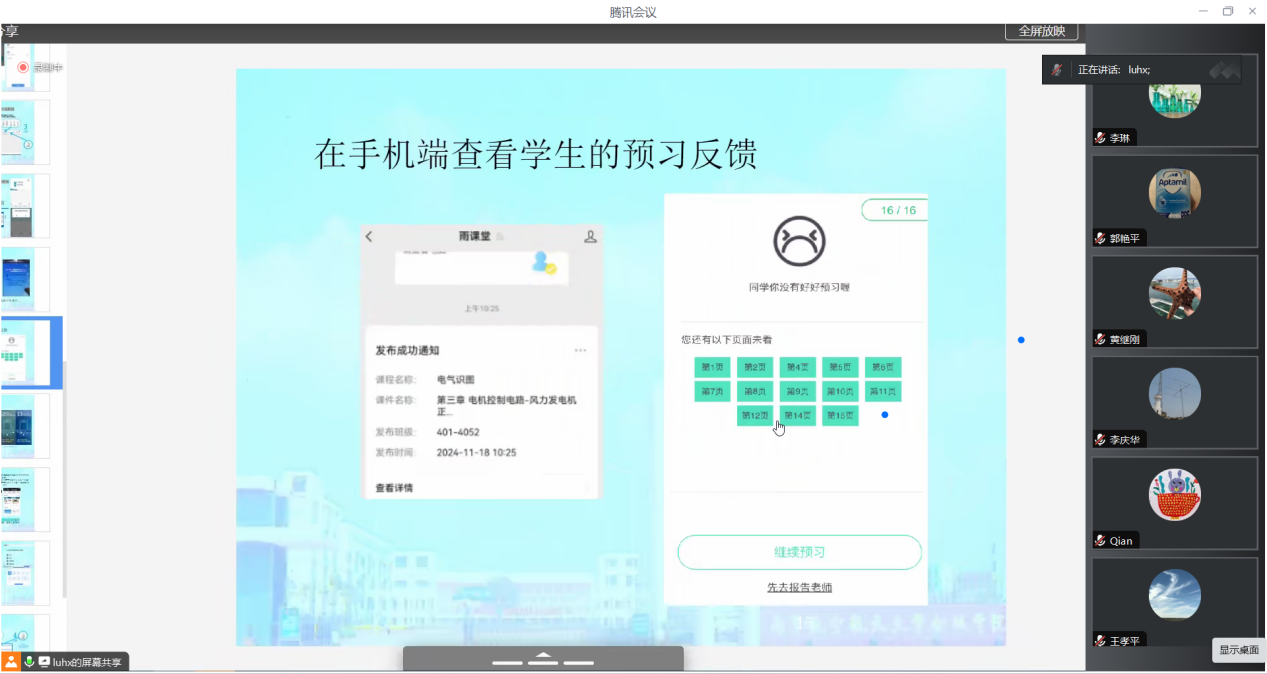Click the luhx的屏幕共享 label
The width and height of the screenshot is (1267, 674).
pos(87,662)
